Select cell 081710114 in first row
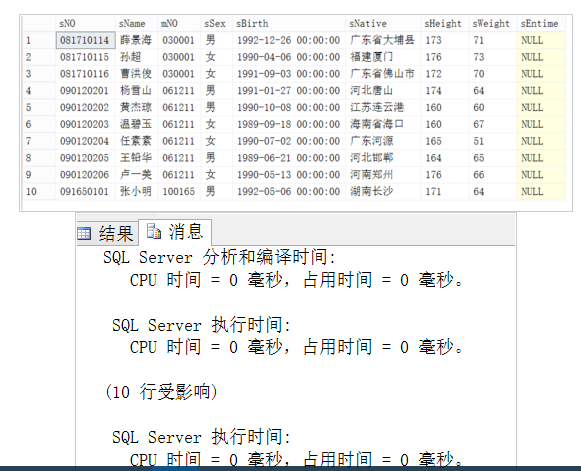The width and height of the screenshot is (581, 471). pos(85,40)
